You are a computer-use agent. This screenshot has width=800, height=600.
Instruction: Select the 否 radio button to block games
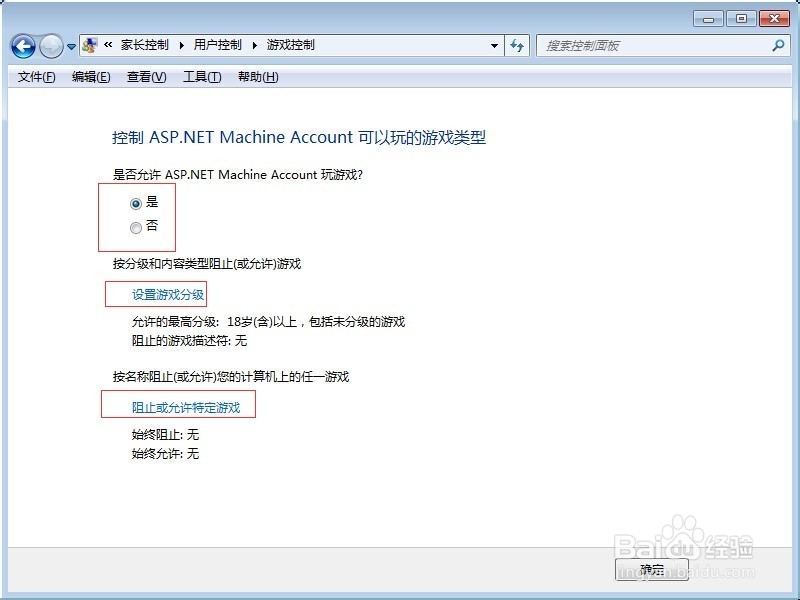135,226
